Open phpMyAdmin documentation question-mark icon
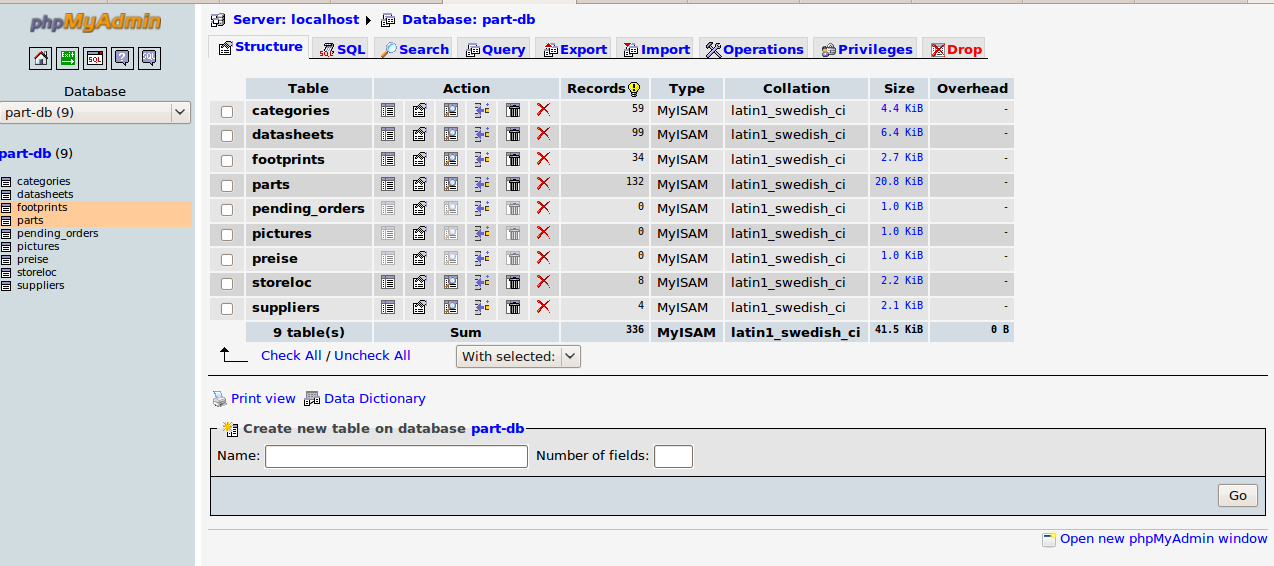Screen dimensions: 1274x566 click(x=122, y=58)
